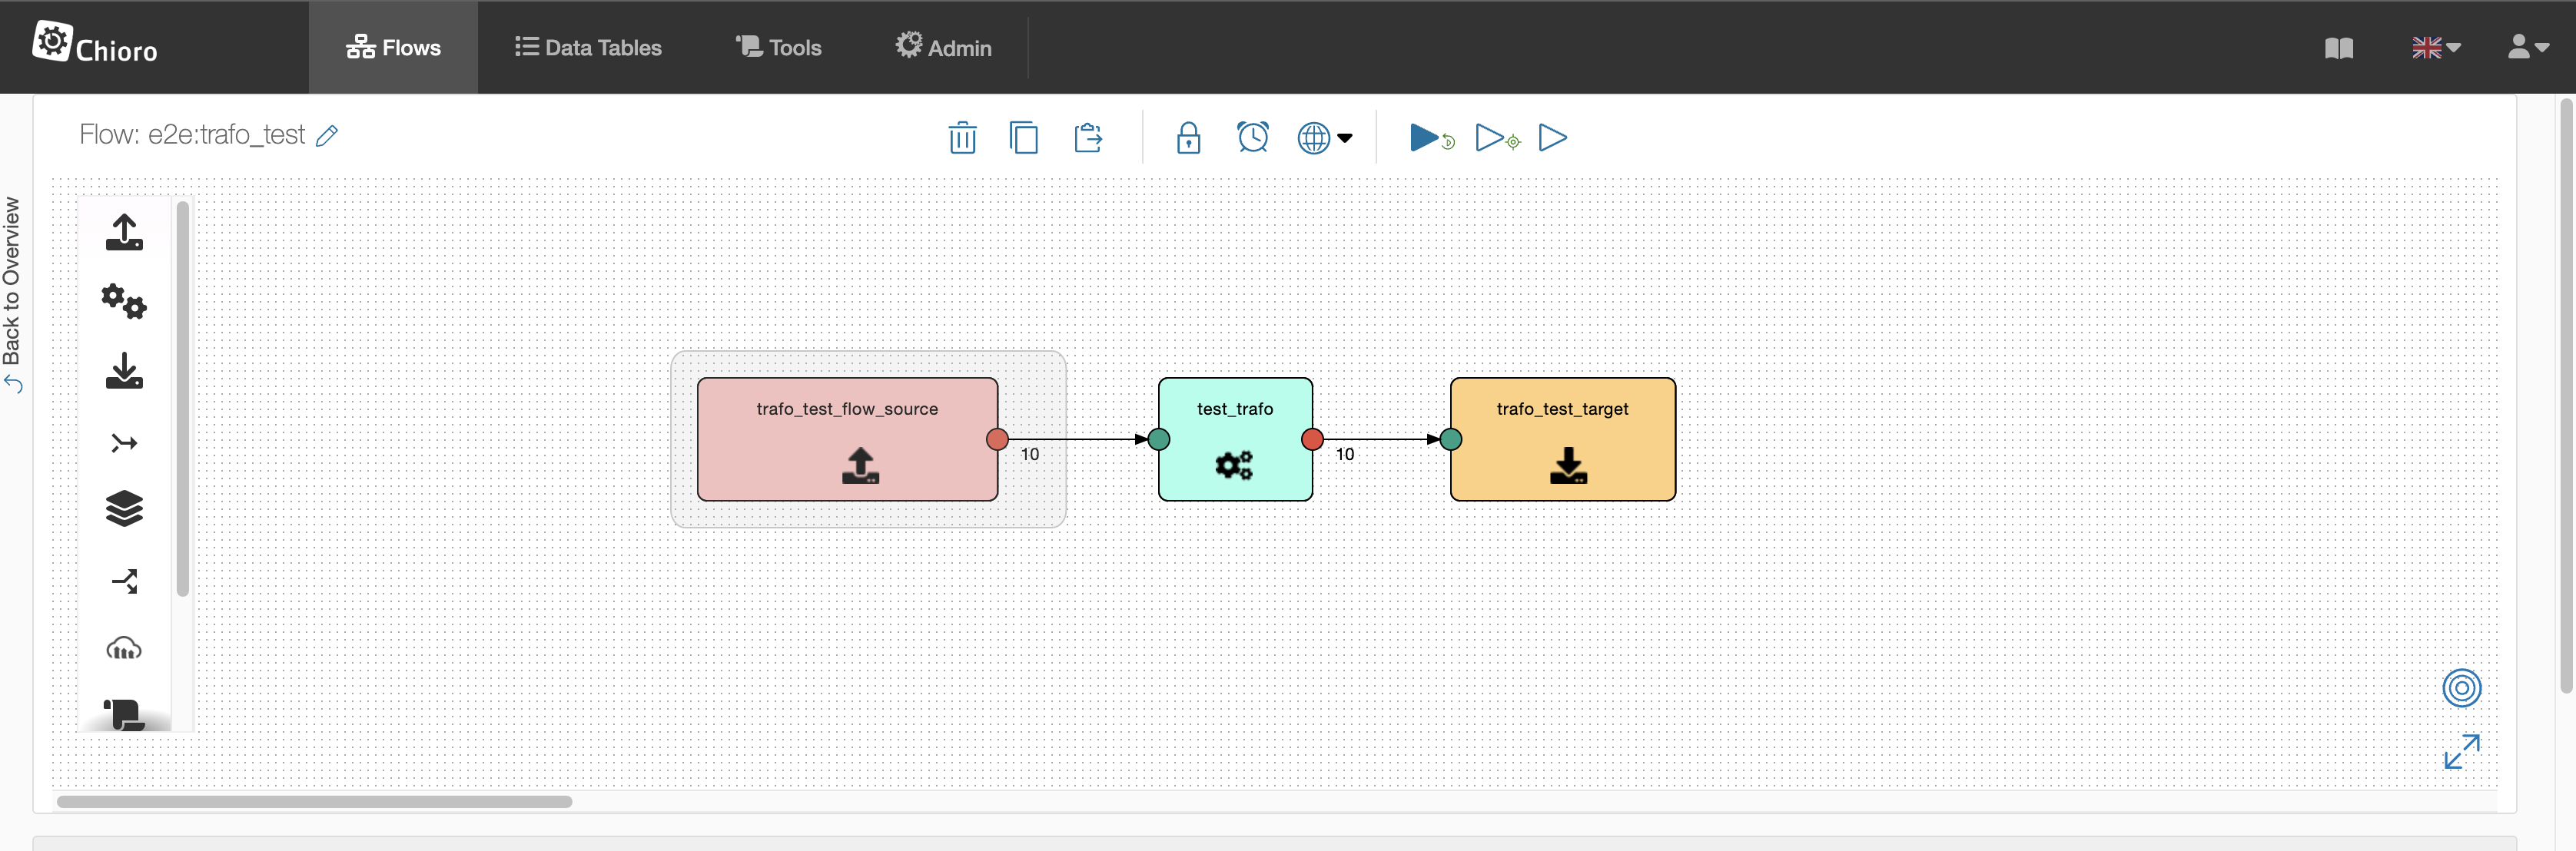Screen dimensions: 2576x851
Task: Toggle the flow lock icon
Action: coord(1188,137)
